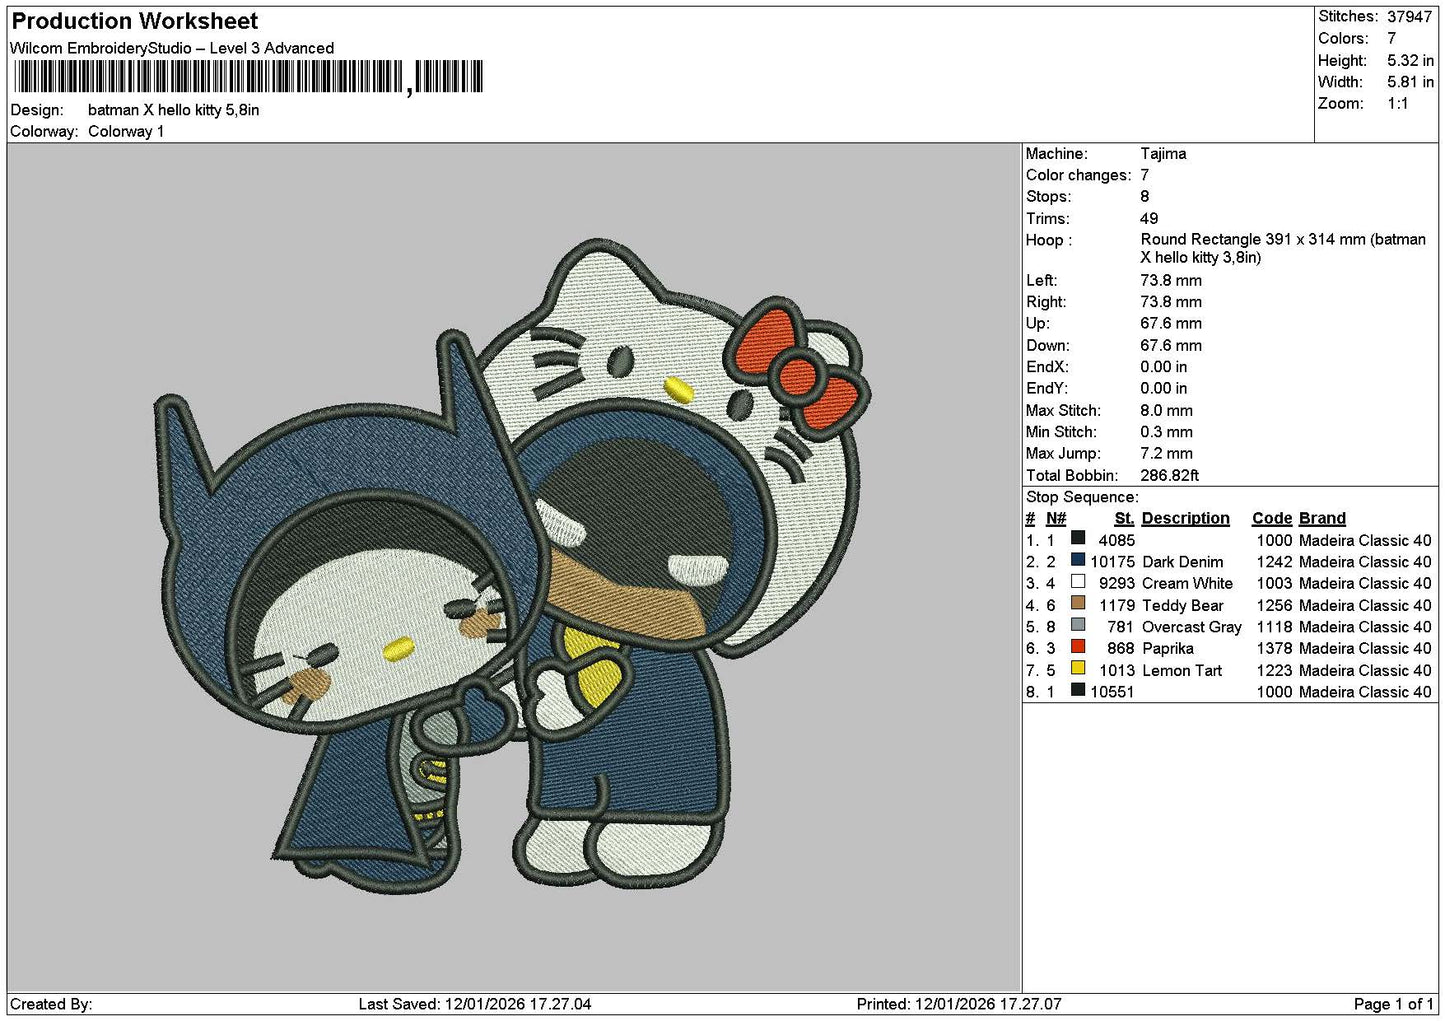This screenshot has height=1021, width=1445.
Task: Click the Max Jump value 7.2 mm
Action: pos(1167,454)
